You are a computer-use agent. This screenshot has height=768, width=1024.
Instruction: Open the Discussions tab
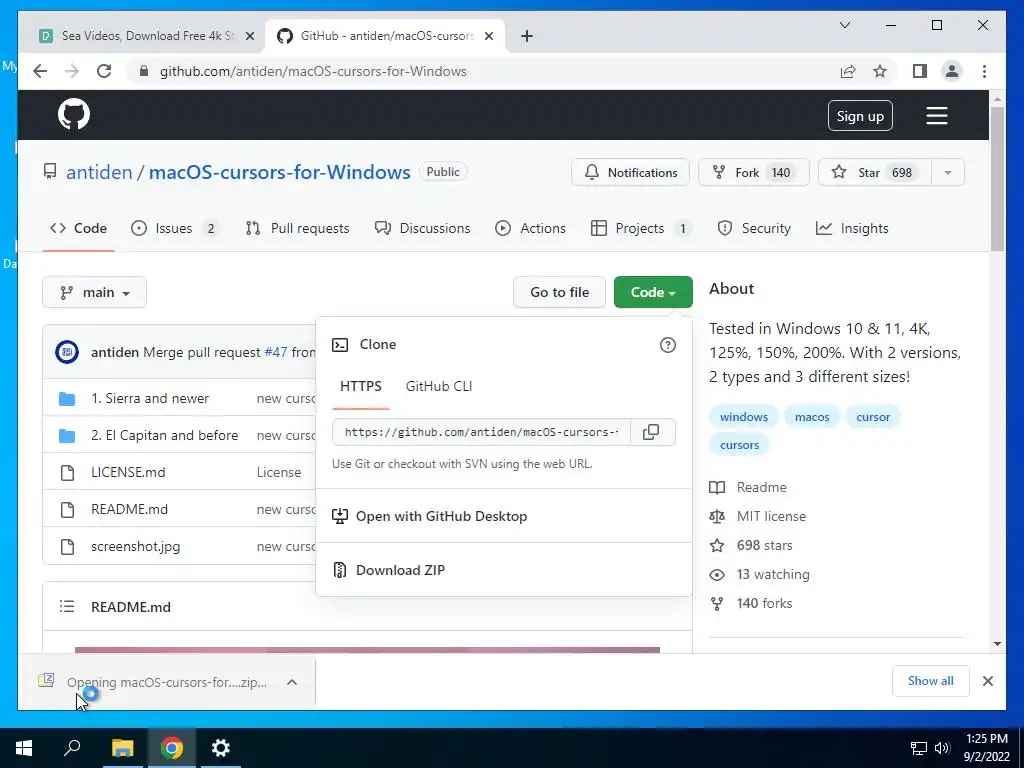[423, 228]
